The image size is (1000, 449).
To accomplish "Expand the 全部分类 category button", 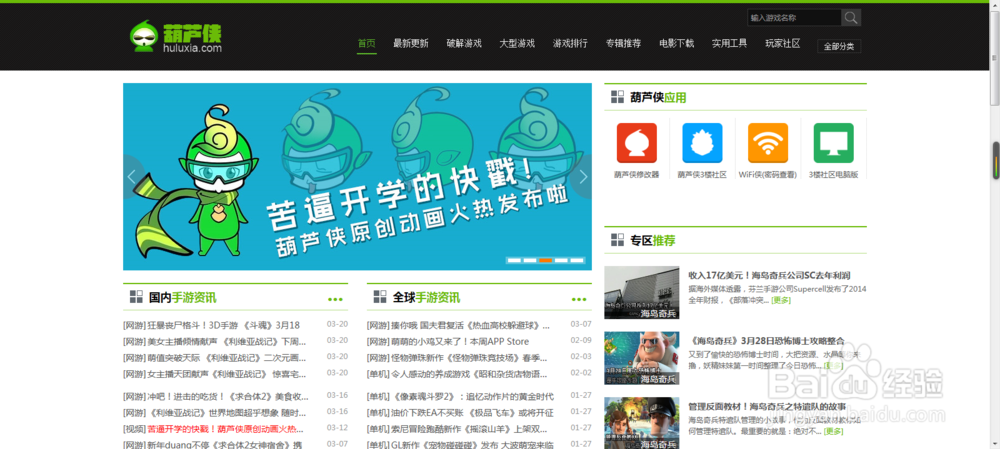I will click(x=839, y=47).
